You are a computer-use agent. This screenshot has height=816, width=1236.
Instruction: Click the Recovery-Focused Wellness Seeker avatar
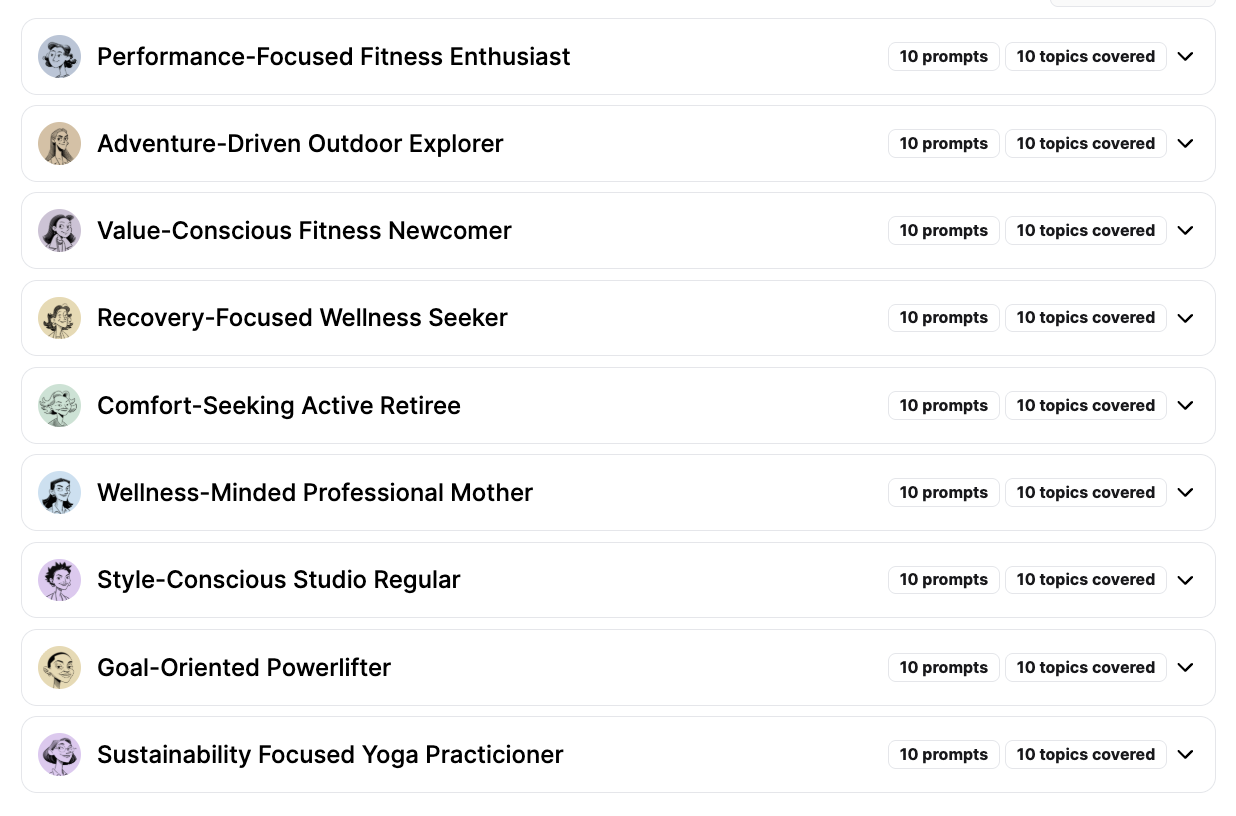[59, 318]
